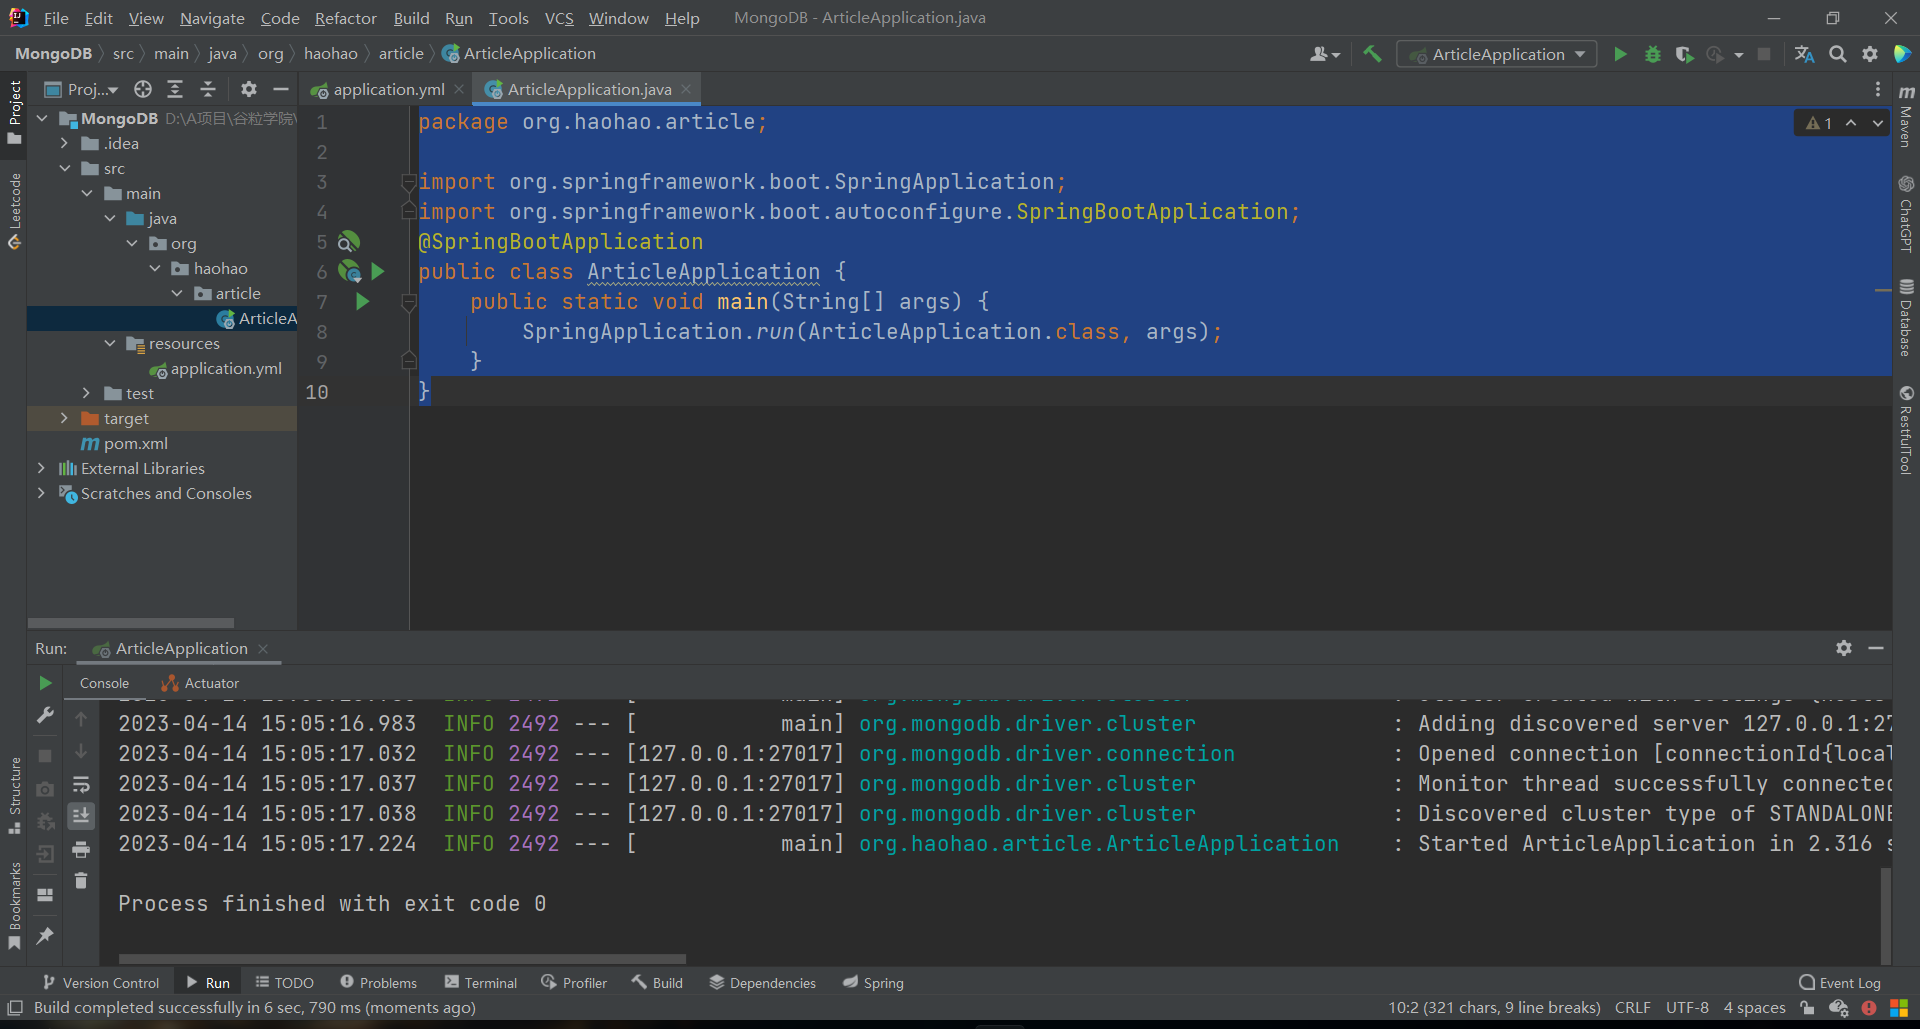Open the RestfulTool side panel
The height and width of the screenshot is (1029, 1920).
(x=1906, y=430)
